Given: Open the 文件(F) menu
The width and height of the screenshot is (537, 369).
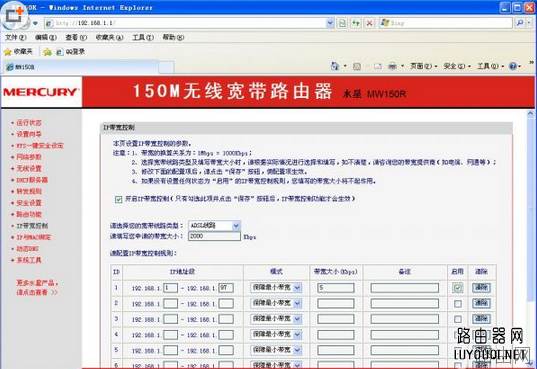Looking at the screenshot, I should (x=15, y=37).
